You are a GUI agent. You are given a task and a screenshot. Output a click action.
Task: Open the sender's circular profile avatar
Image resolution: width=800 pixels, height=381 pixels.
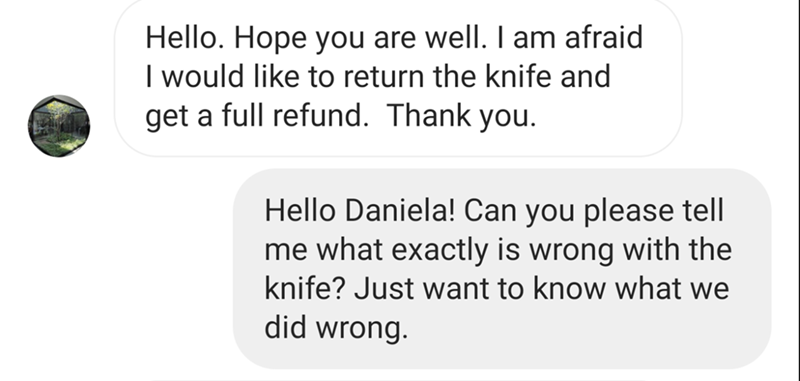pos(59,126)
